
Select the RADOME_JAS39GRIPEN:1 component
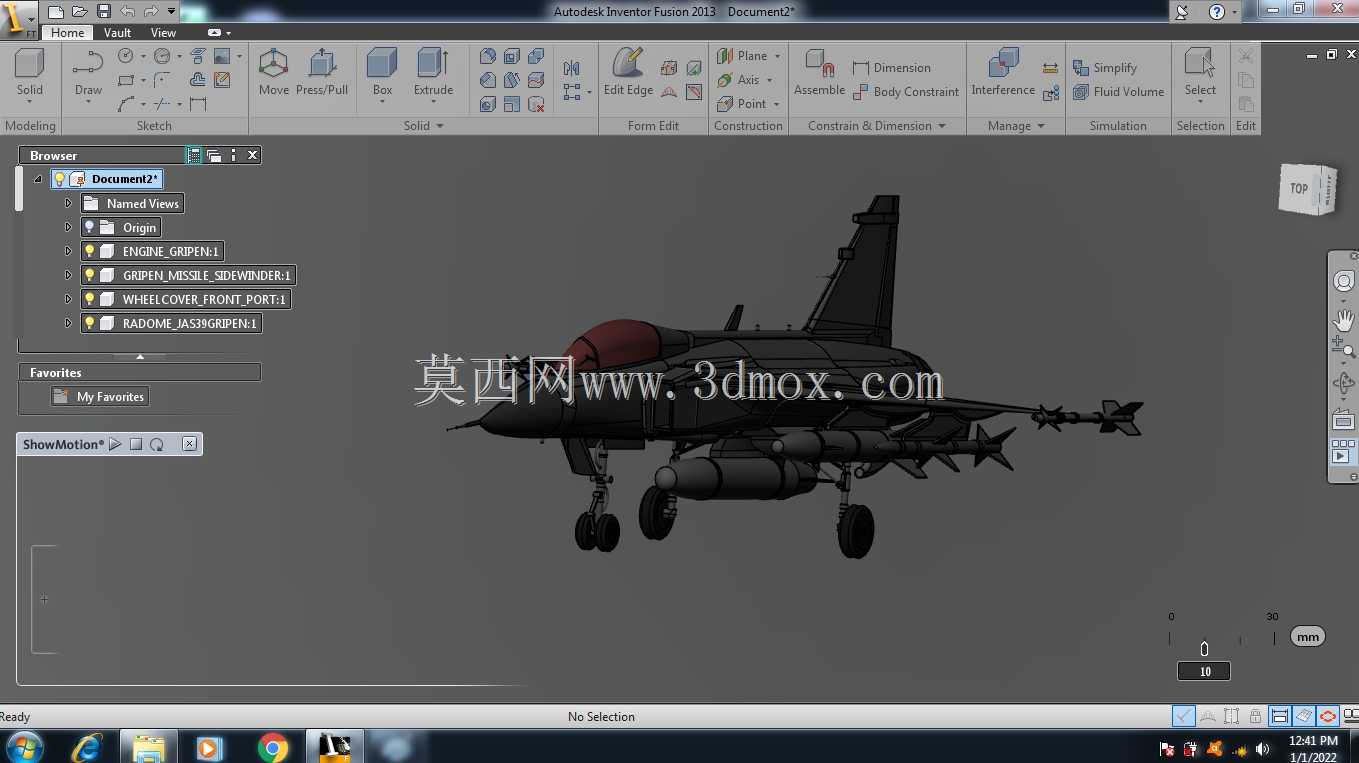(189, 323)
